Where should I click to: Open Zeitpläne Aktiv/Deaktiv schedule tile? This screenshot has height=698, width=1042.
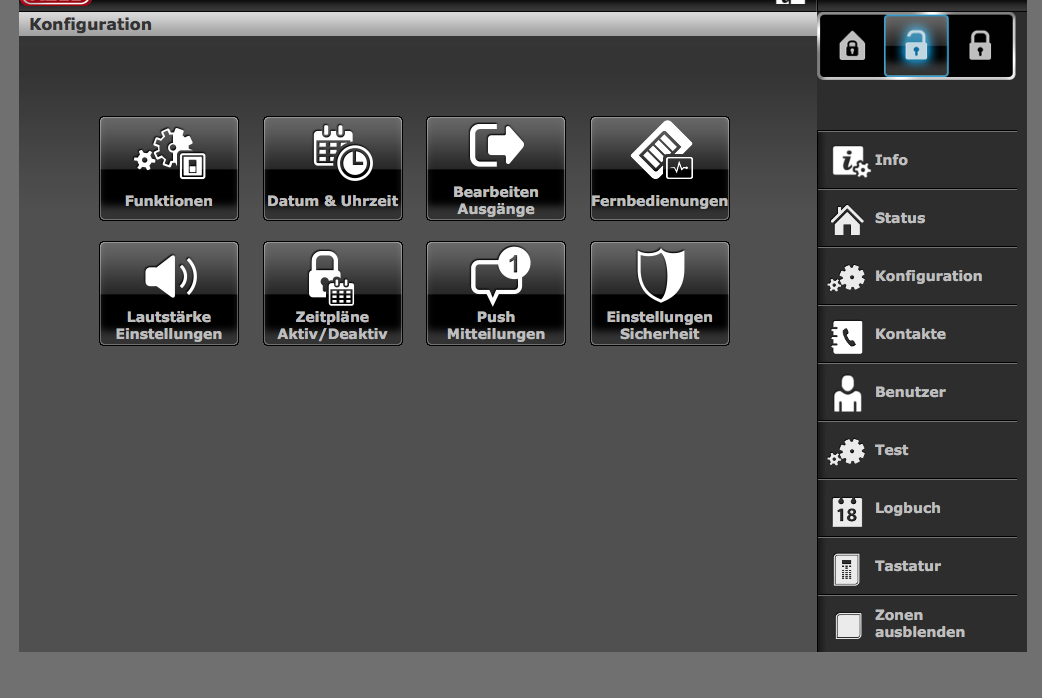point(333,293)
